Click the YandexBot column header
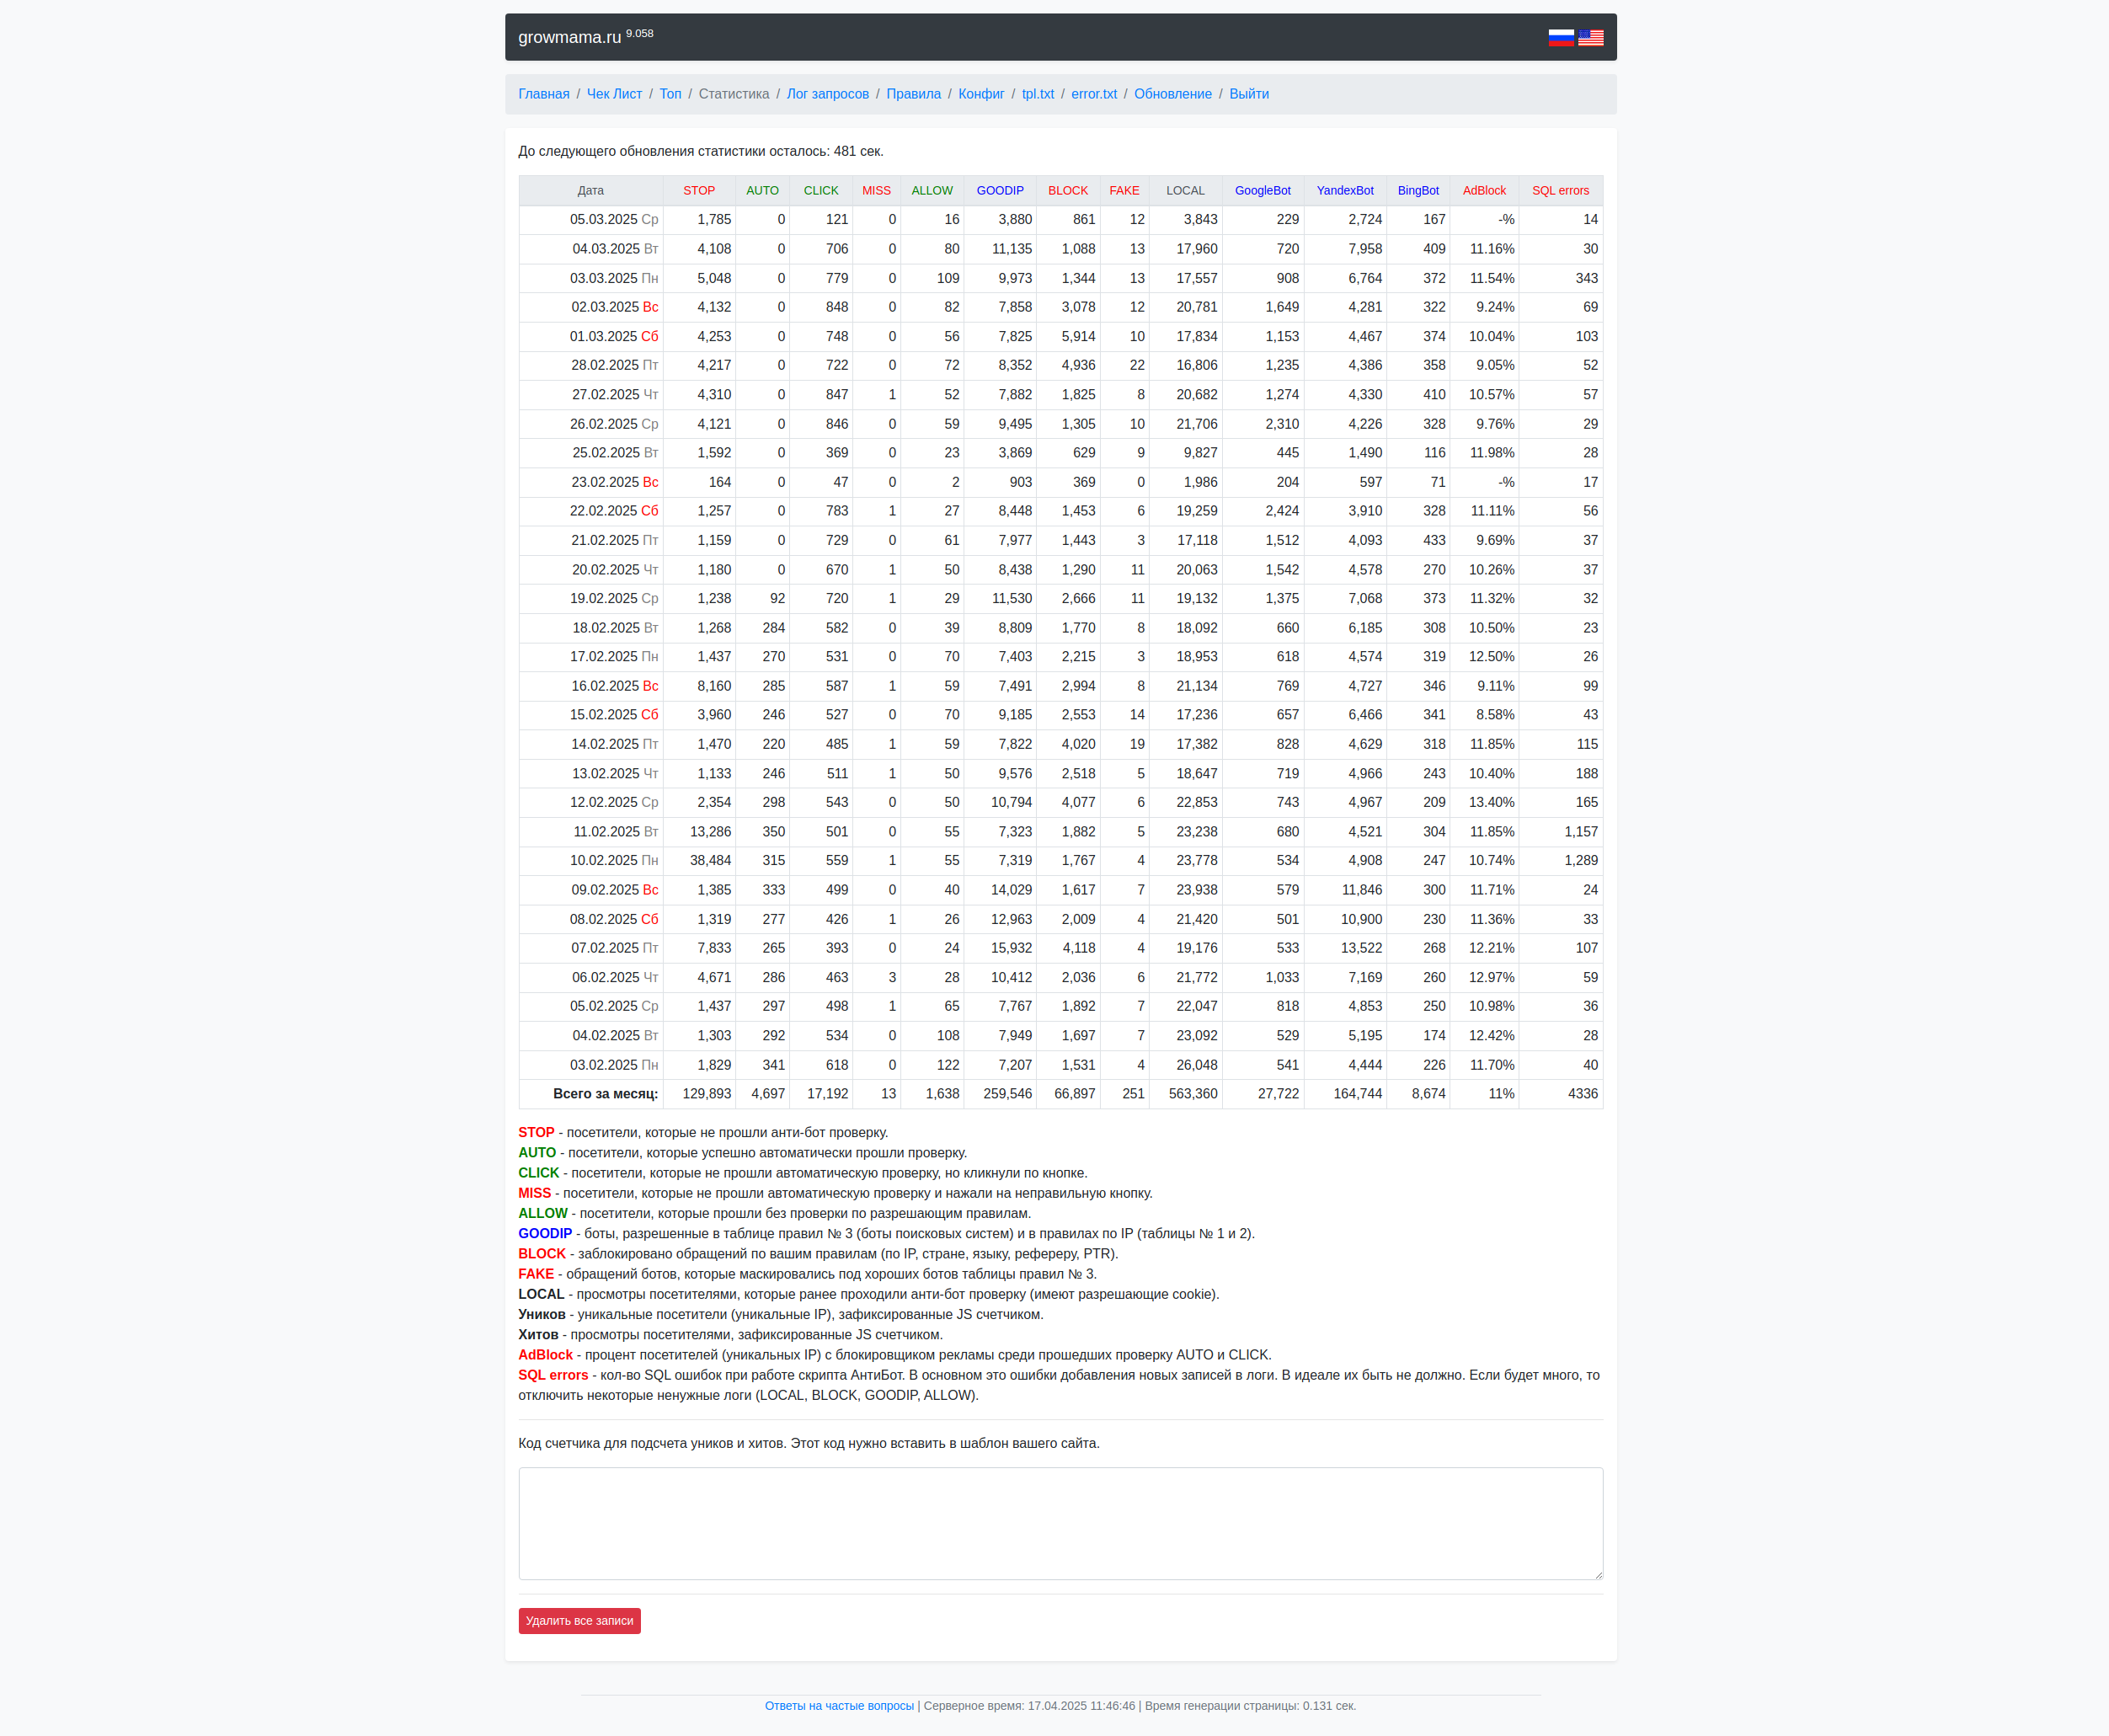Image resolution: width=2109 pixels, height=1736 pixels. click(1344, 191)
